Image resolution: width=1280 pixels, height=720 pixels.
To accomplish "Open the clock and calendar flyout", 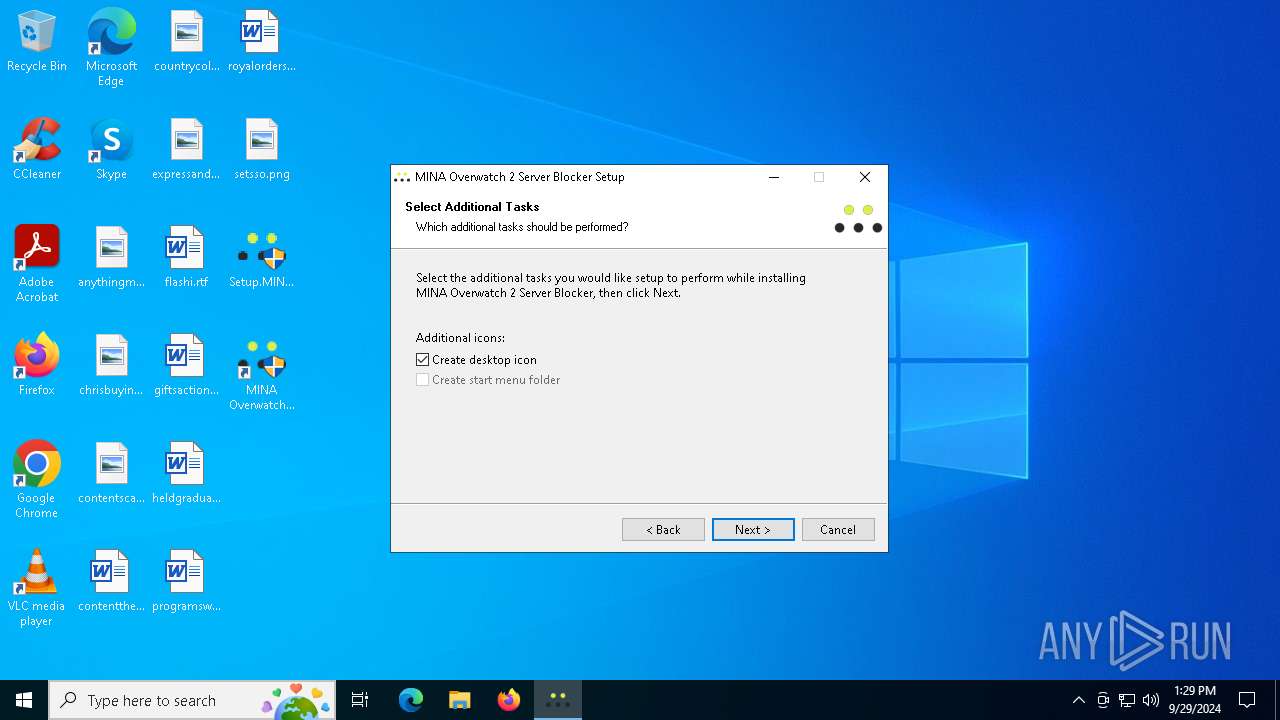I will click(x=1195, y=700).
